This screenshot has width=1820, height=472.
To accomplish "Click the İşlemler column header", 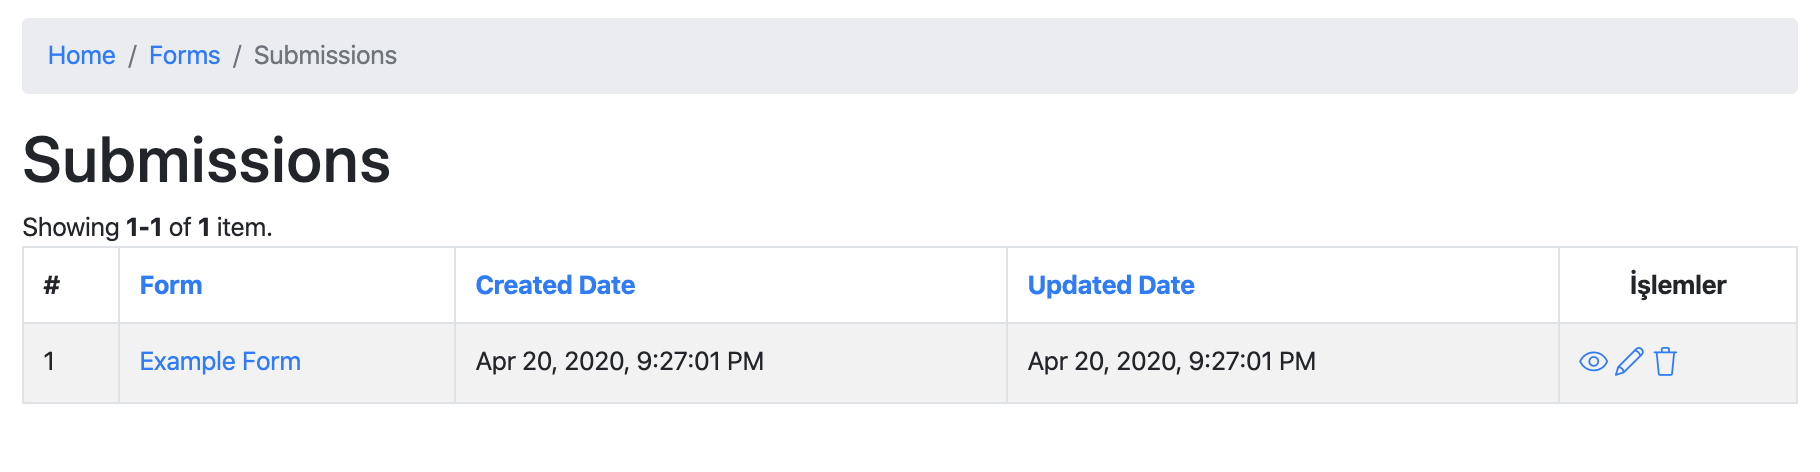I will coord(1678,286).
